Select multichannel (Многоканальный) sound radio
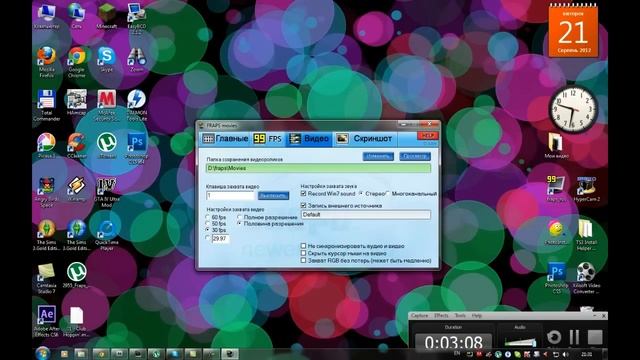Image resolution: width=640 pixels, height=360 pixels. 388,193
